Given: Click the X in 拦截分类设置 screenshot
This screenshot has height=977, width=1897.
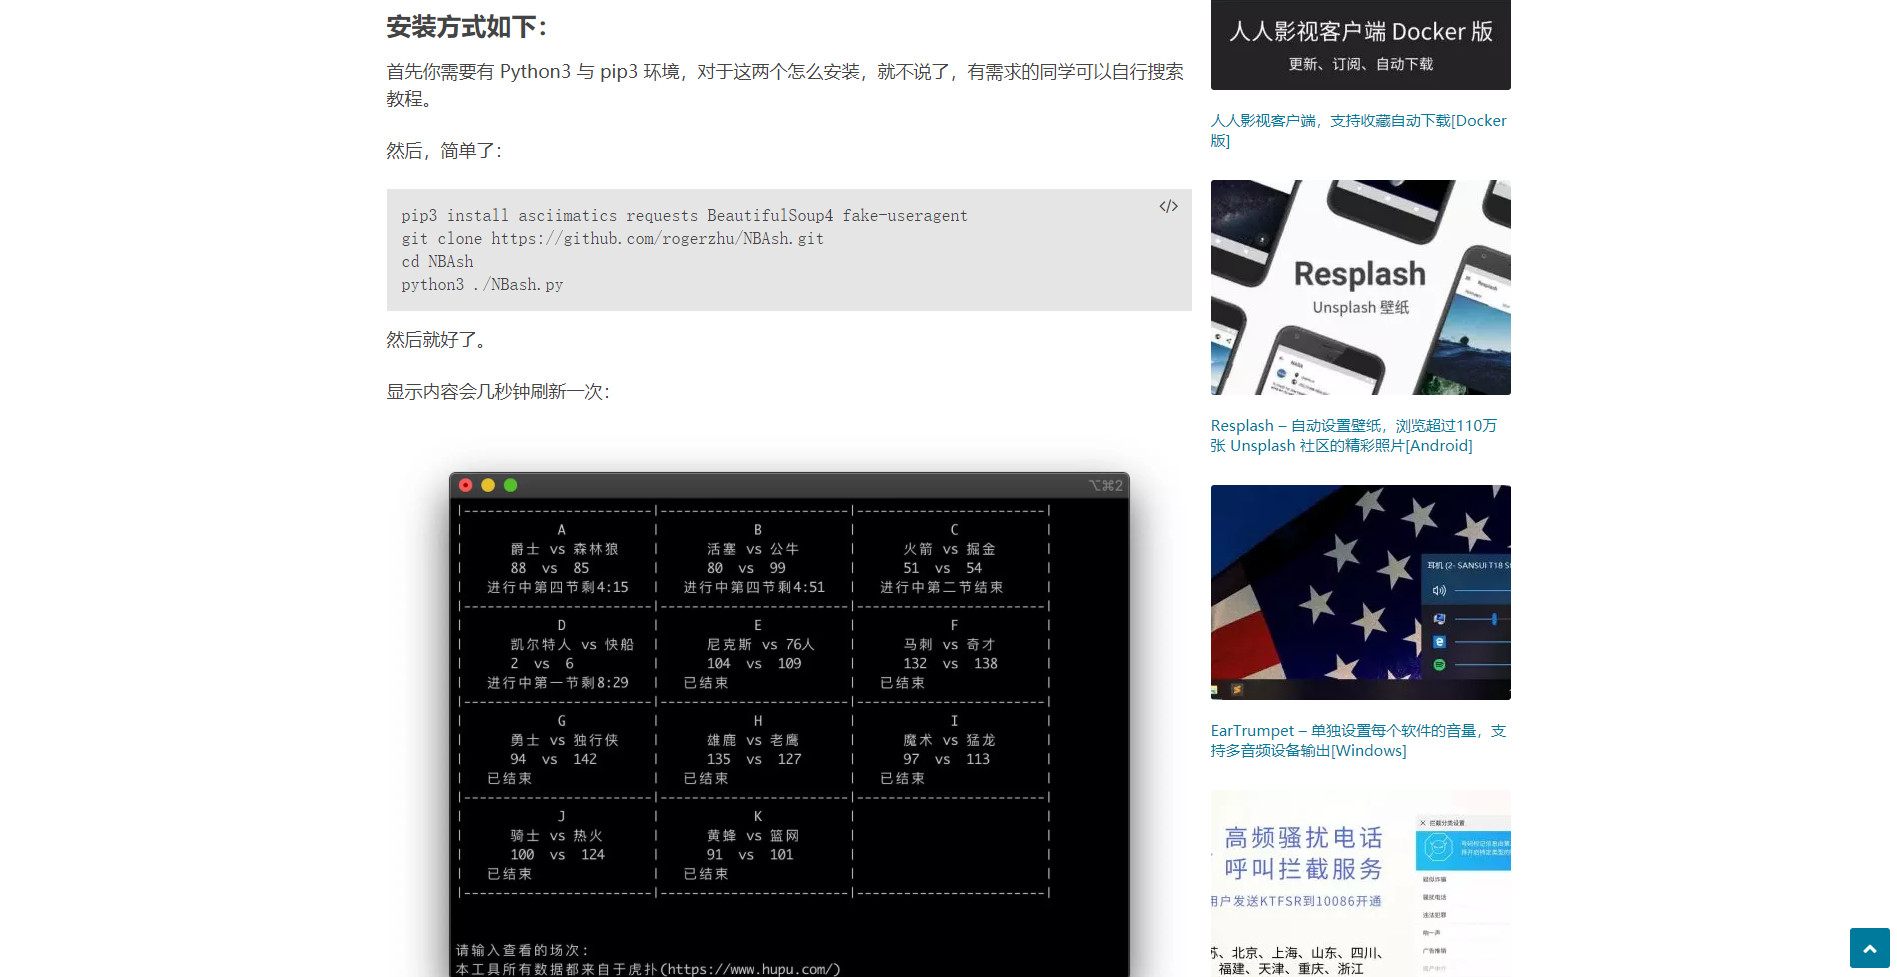Looking at the screenshot, I should point(1423,822).
